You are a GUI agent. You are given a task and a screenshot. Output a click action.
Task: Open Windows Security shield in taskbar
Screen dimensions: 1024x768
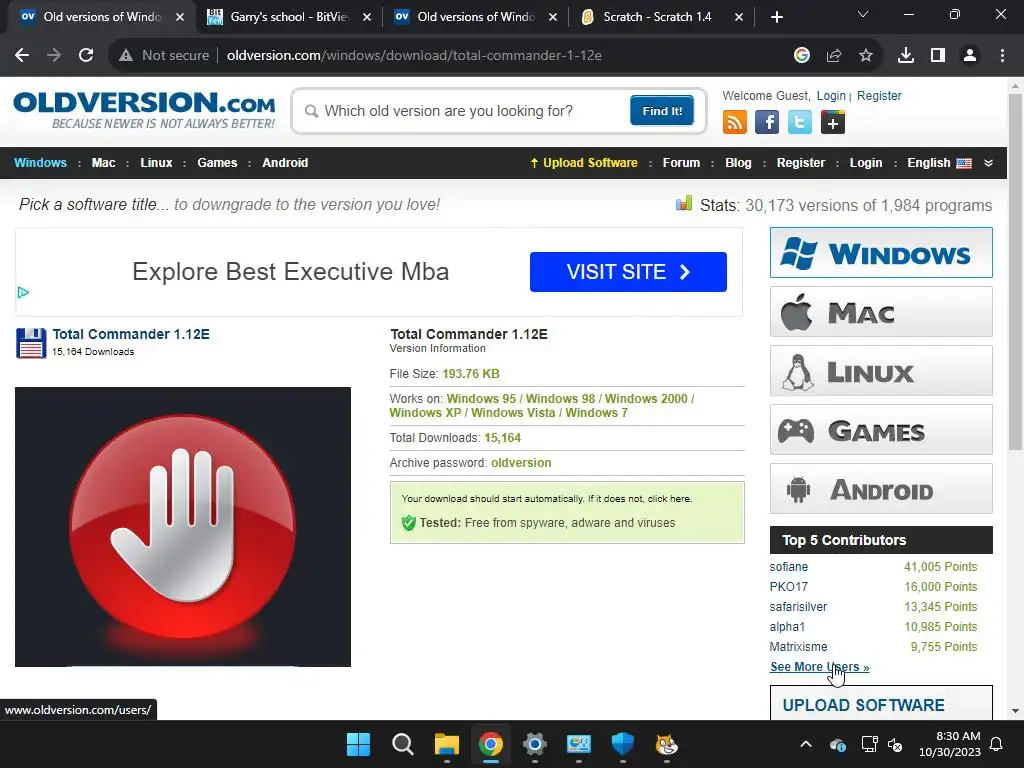(x=622, y=744)
